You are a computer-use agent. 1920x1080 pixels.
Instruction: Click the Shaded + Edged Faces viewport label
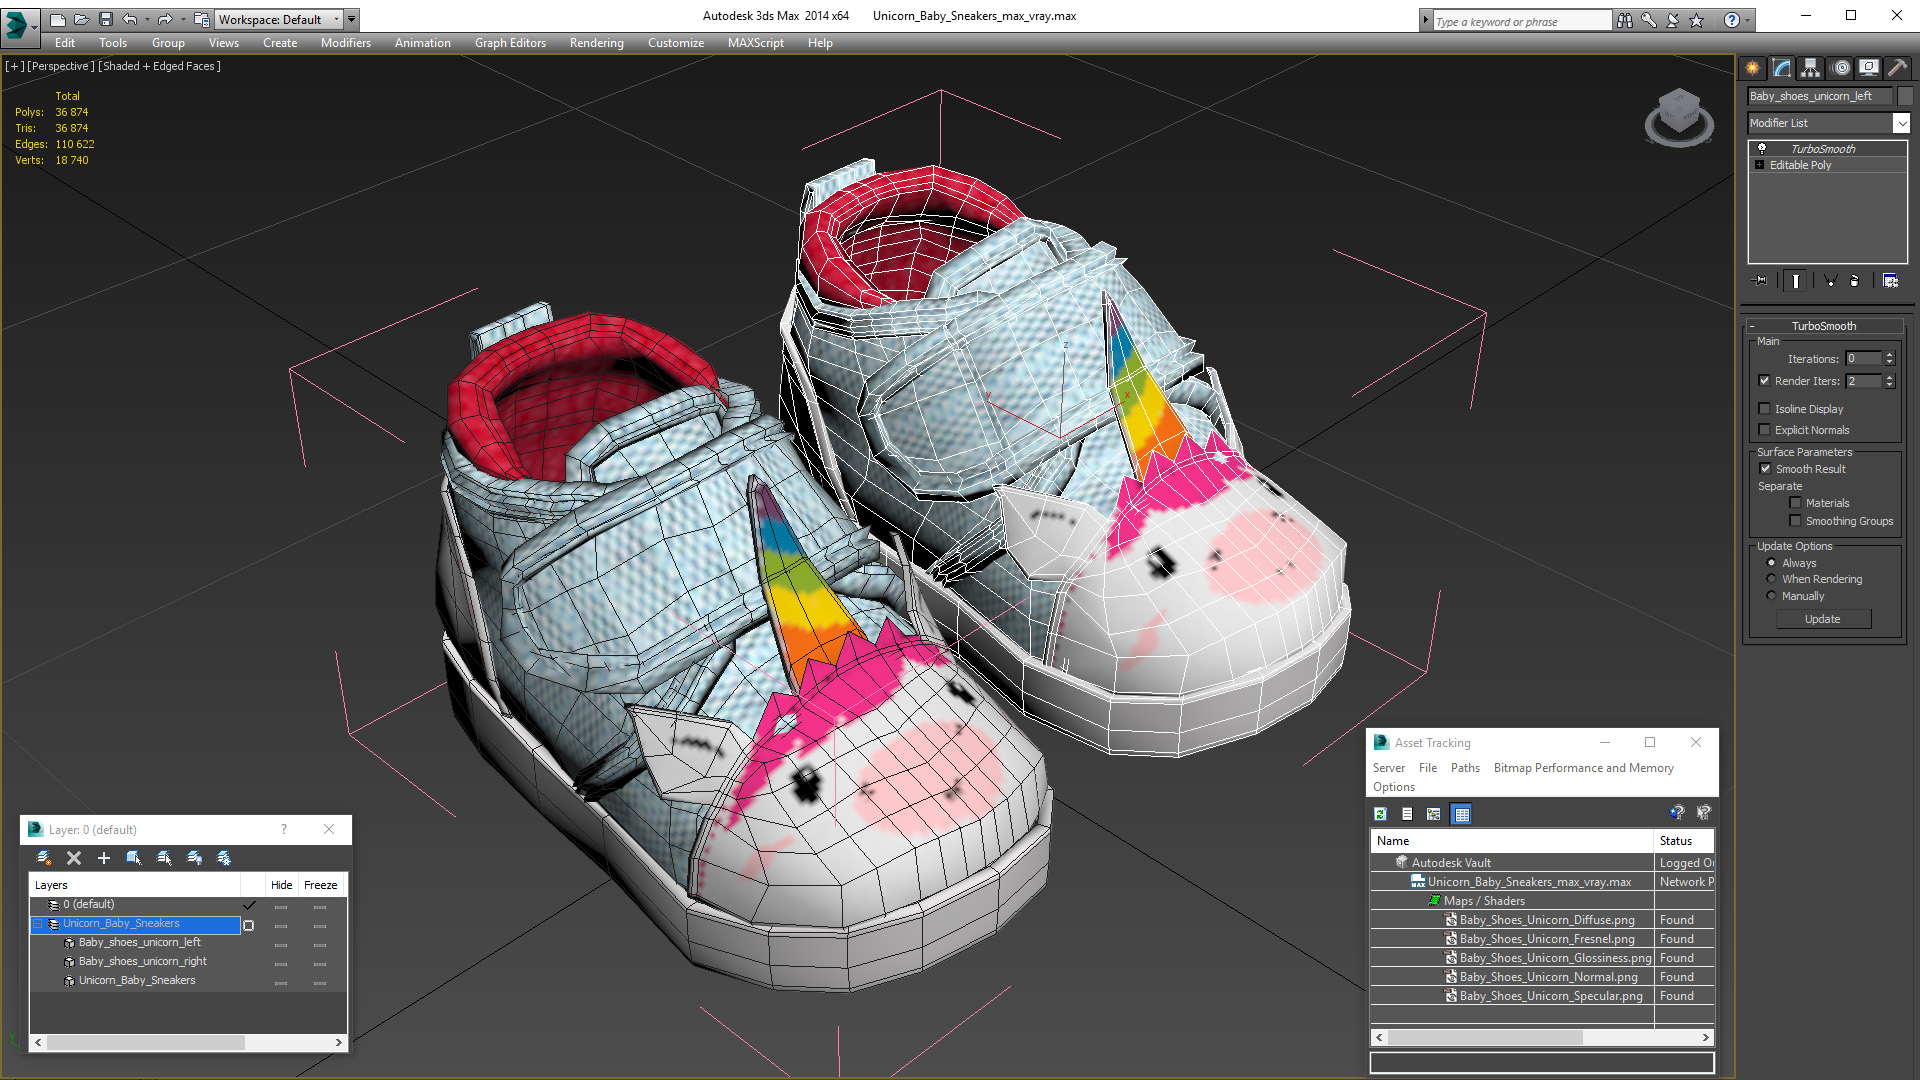tap(160, 66)
